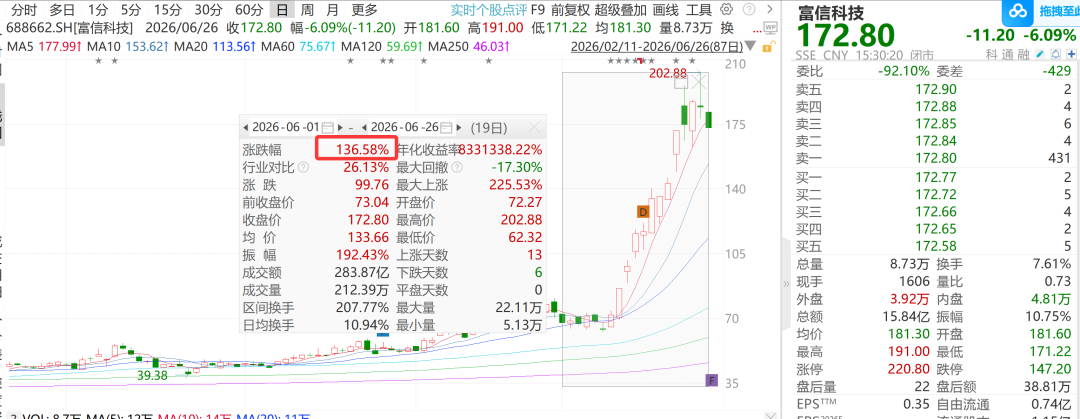This screenshot has width=1080, height=419.
Task: Select the 日 daily period tab
Action: 281,10
